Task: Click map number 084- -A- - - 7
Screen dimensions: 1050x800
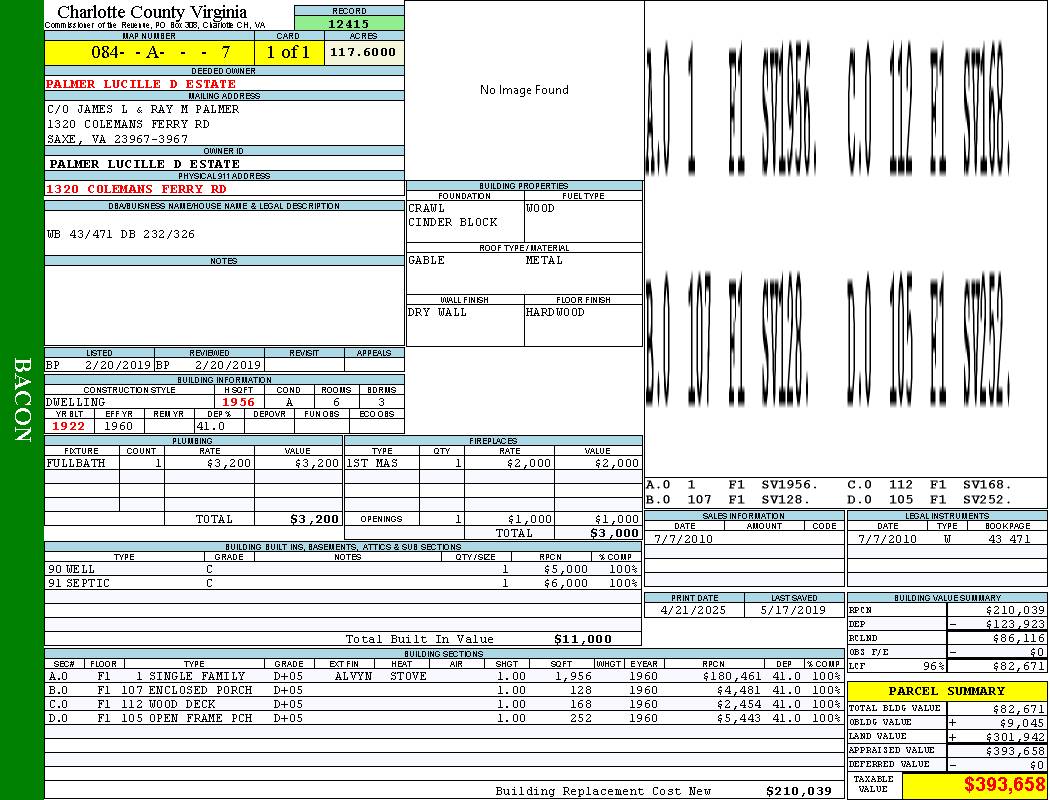Action: (161, 52)
